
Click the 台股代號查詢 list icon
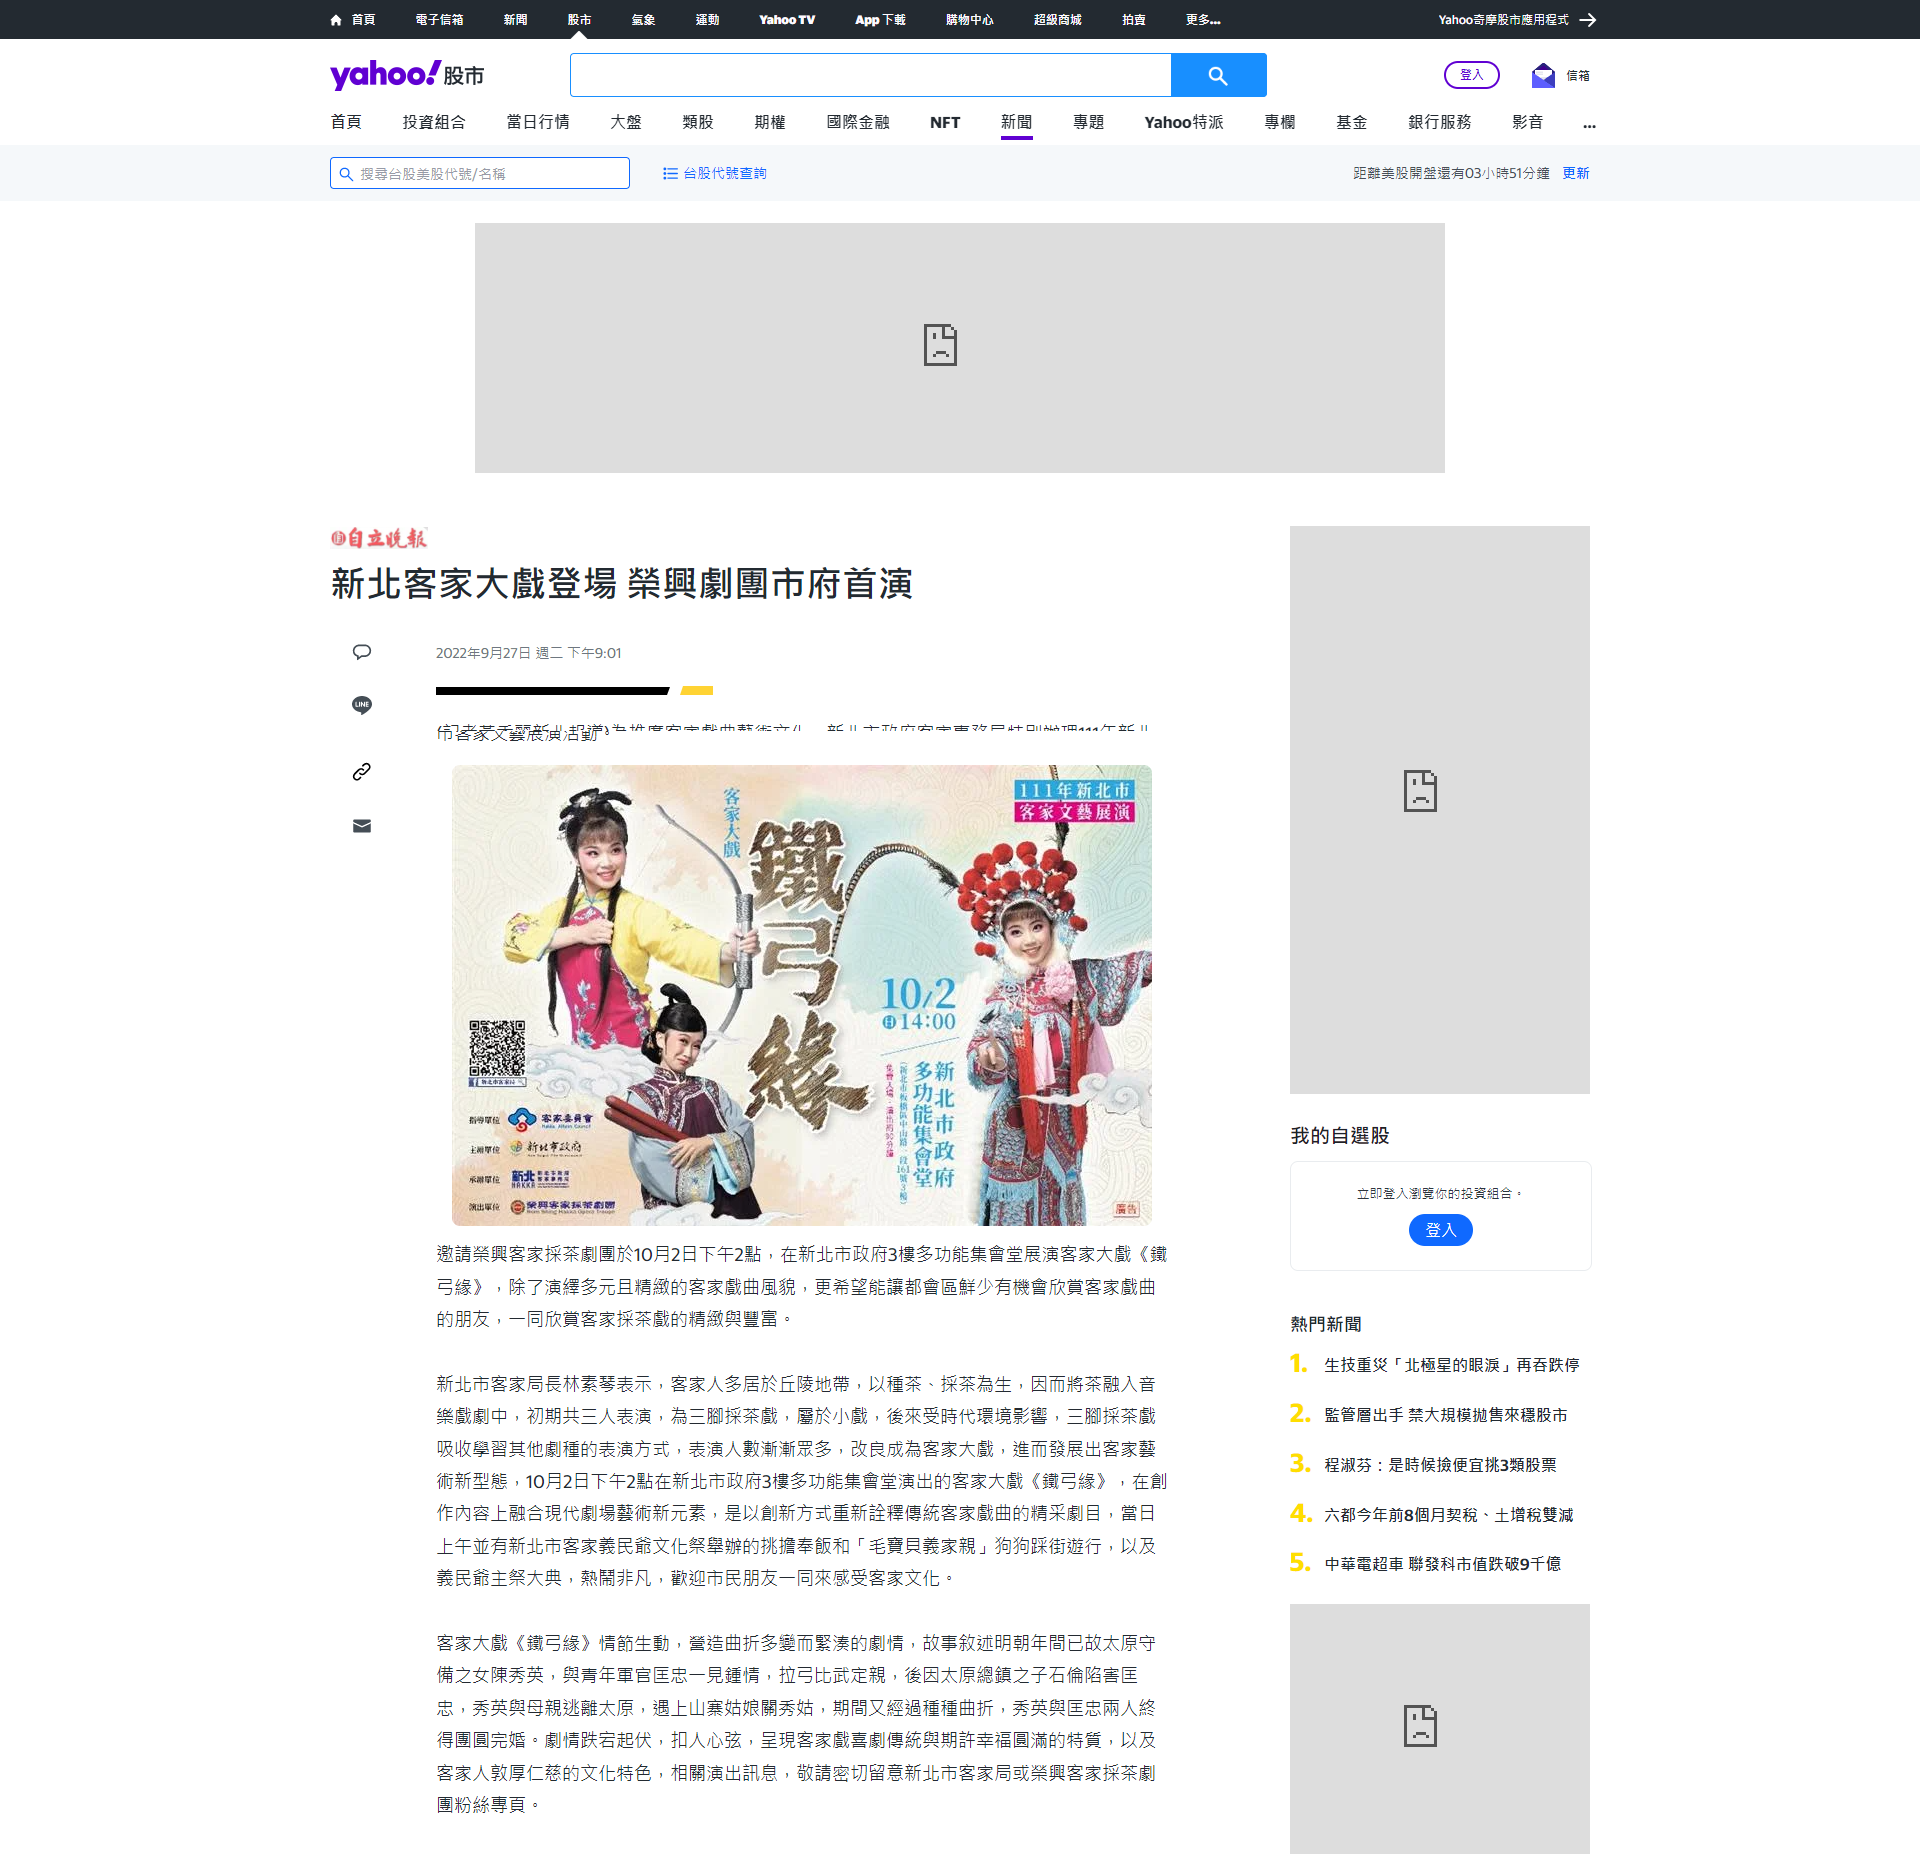(x=670, y=173)
